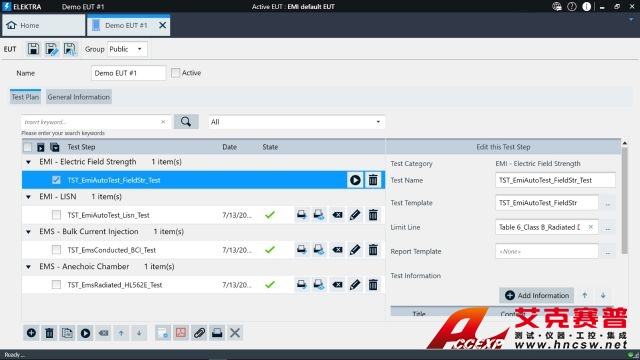
Task: Click the browse button beside Limit Line
Action: coord(608,227)
